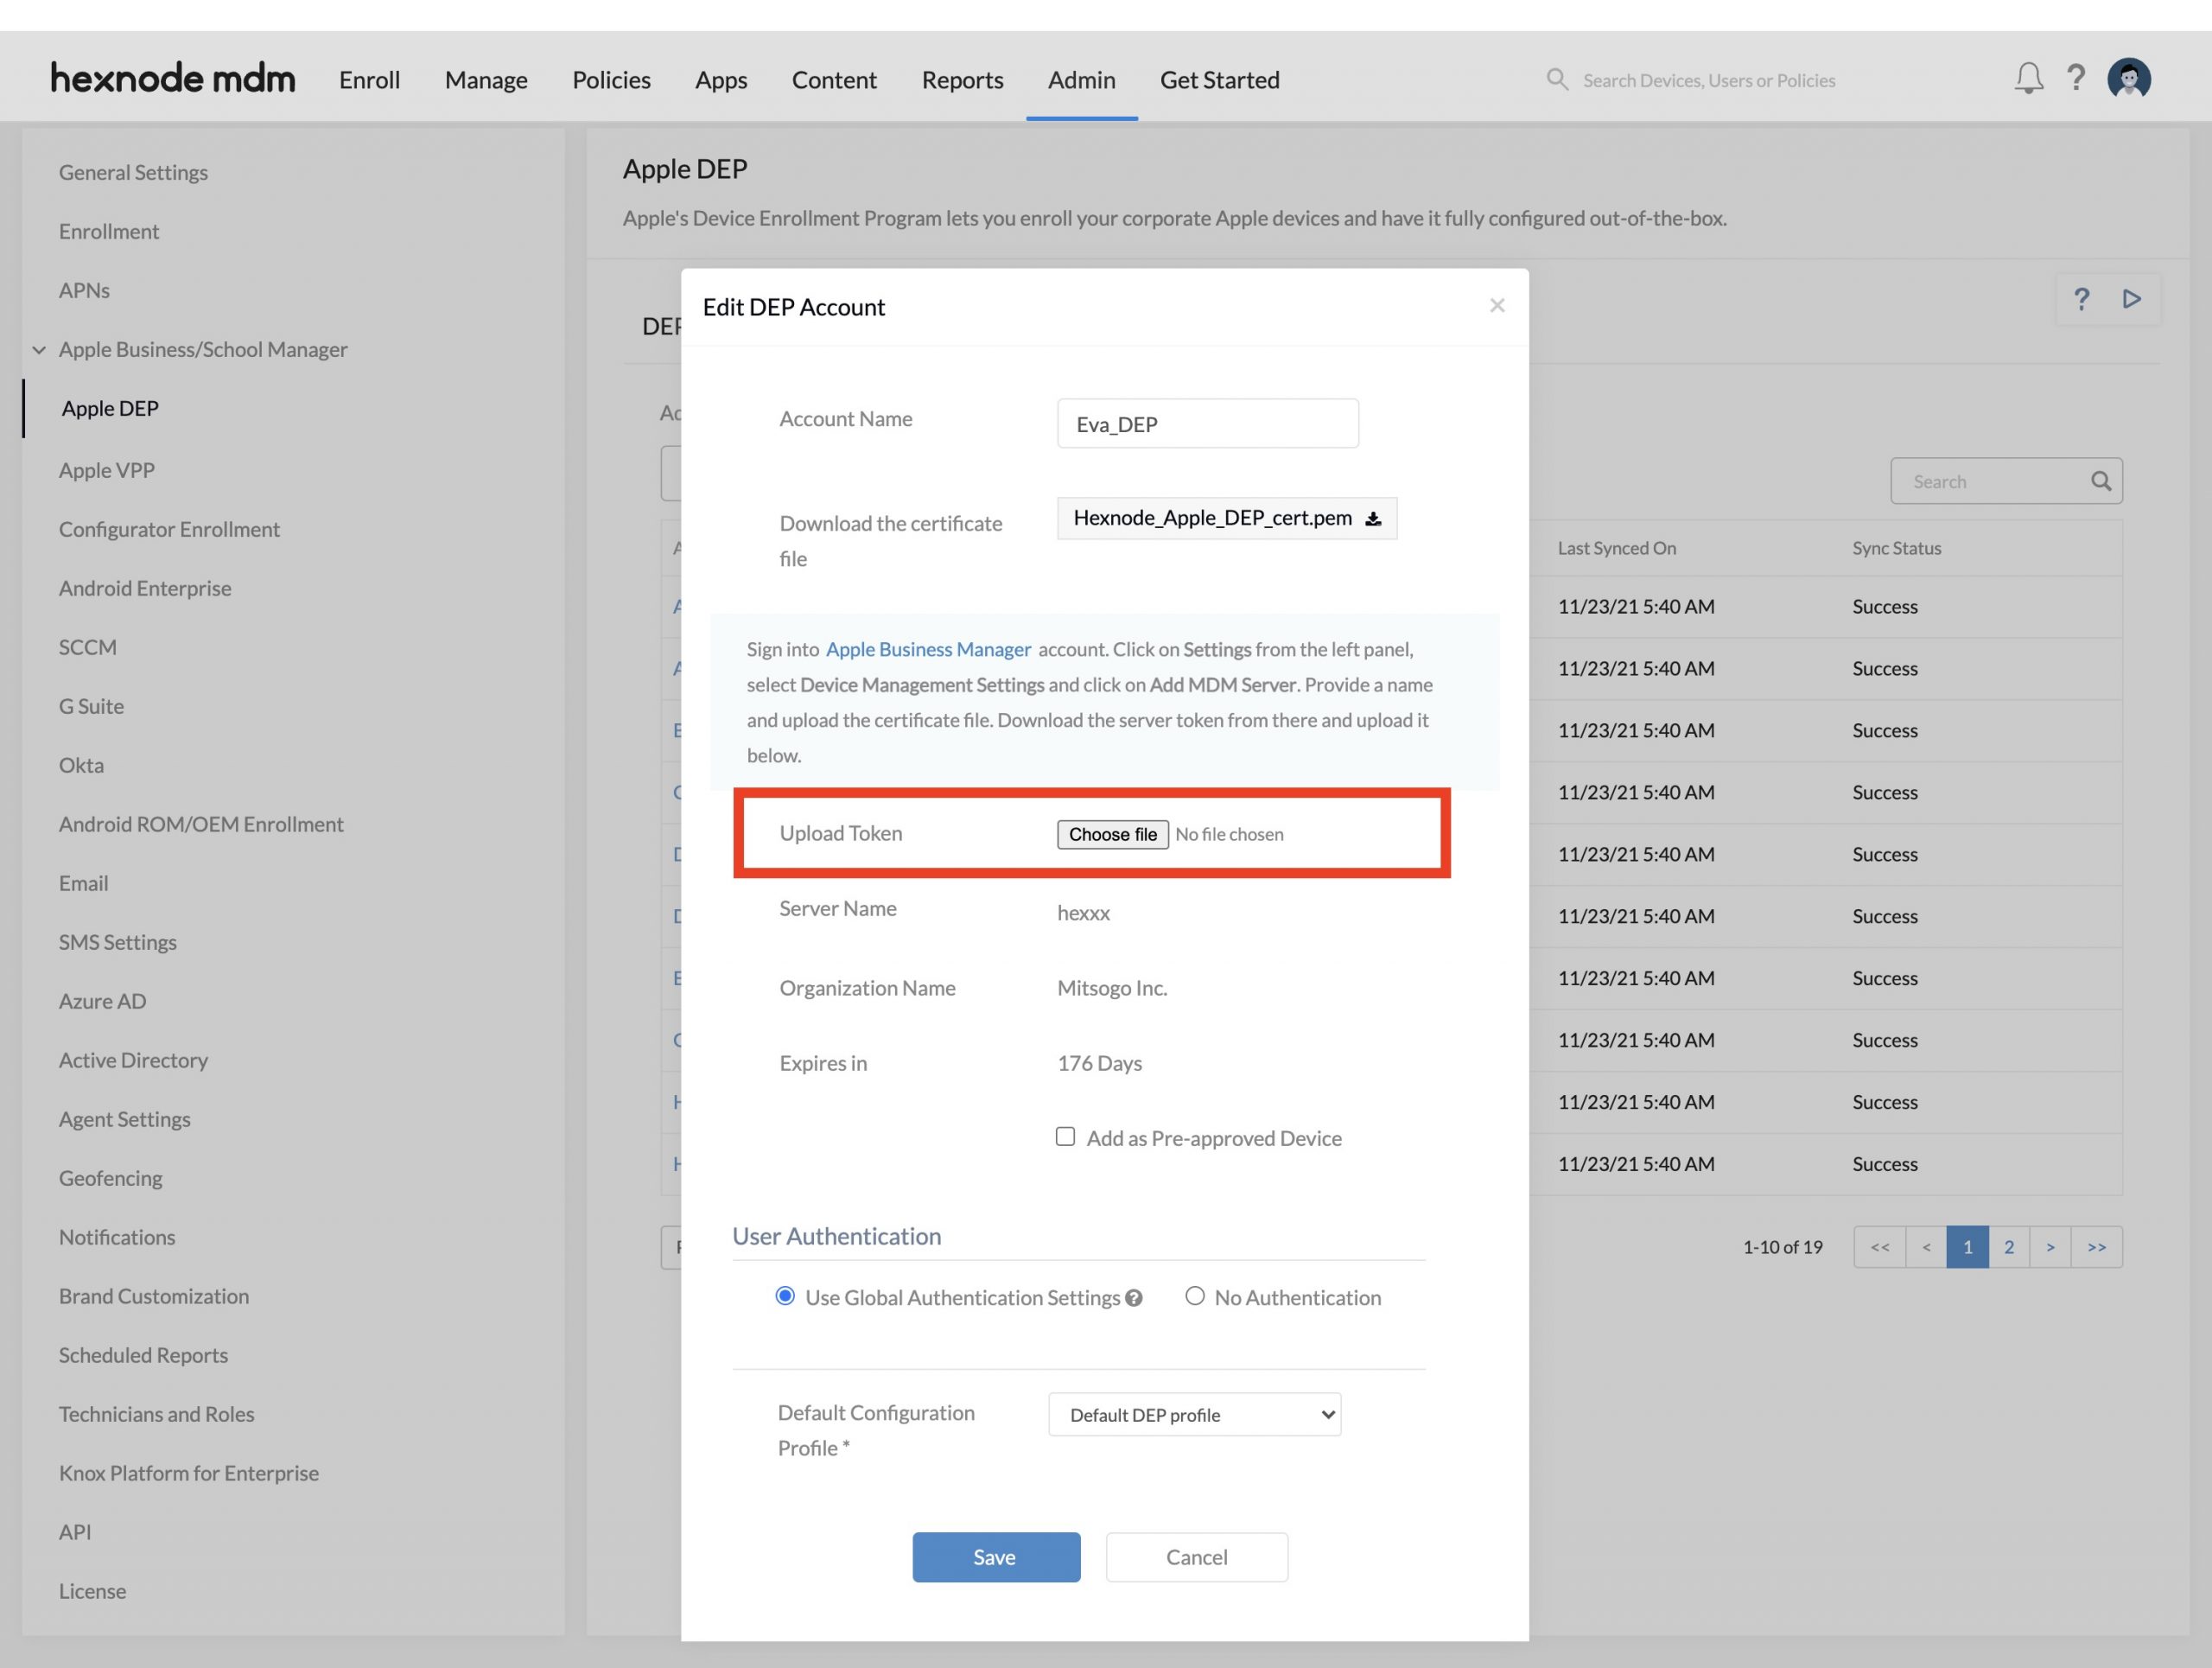Download the certificate file icon
Viewport: 2212px width, 1668px height.
pos(1373,518)
